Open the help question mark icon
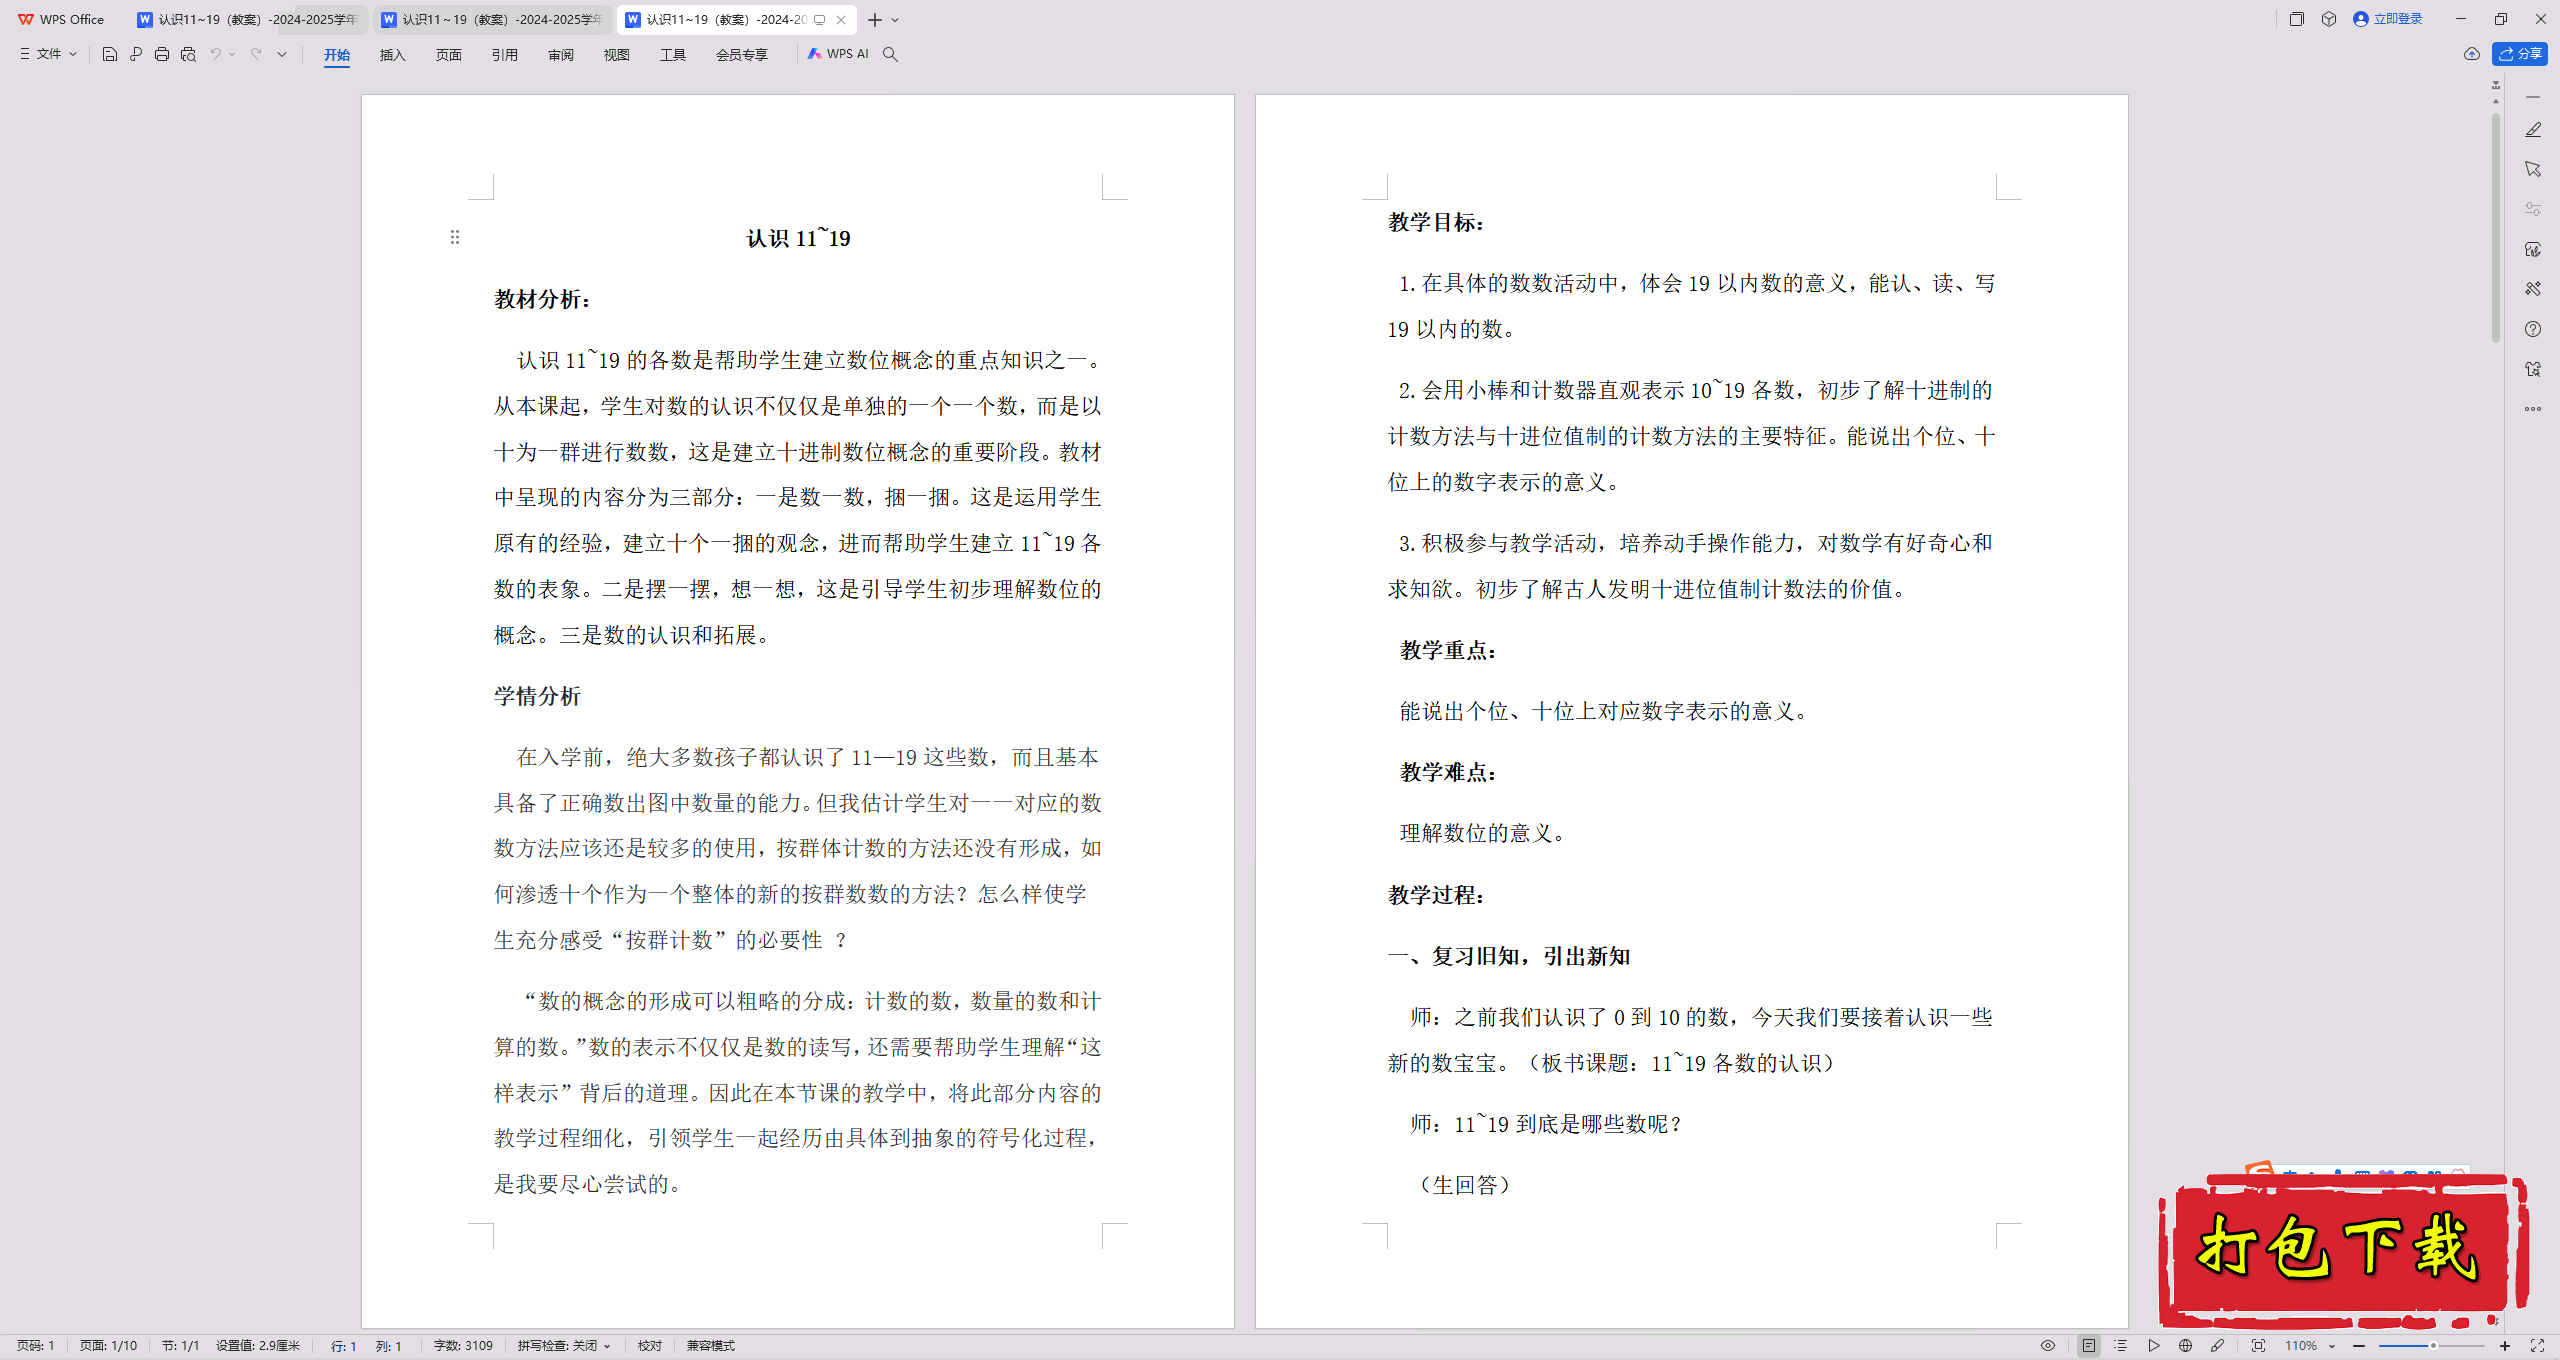 2533,329
